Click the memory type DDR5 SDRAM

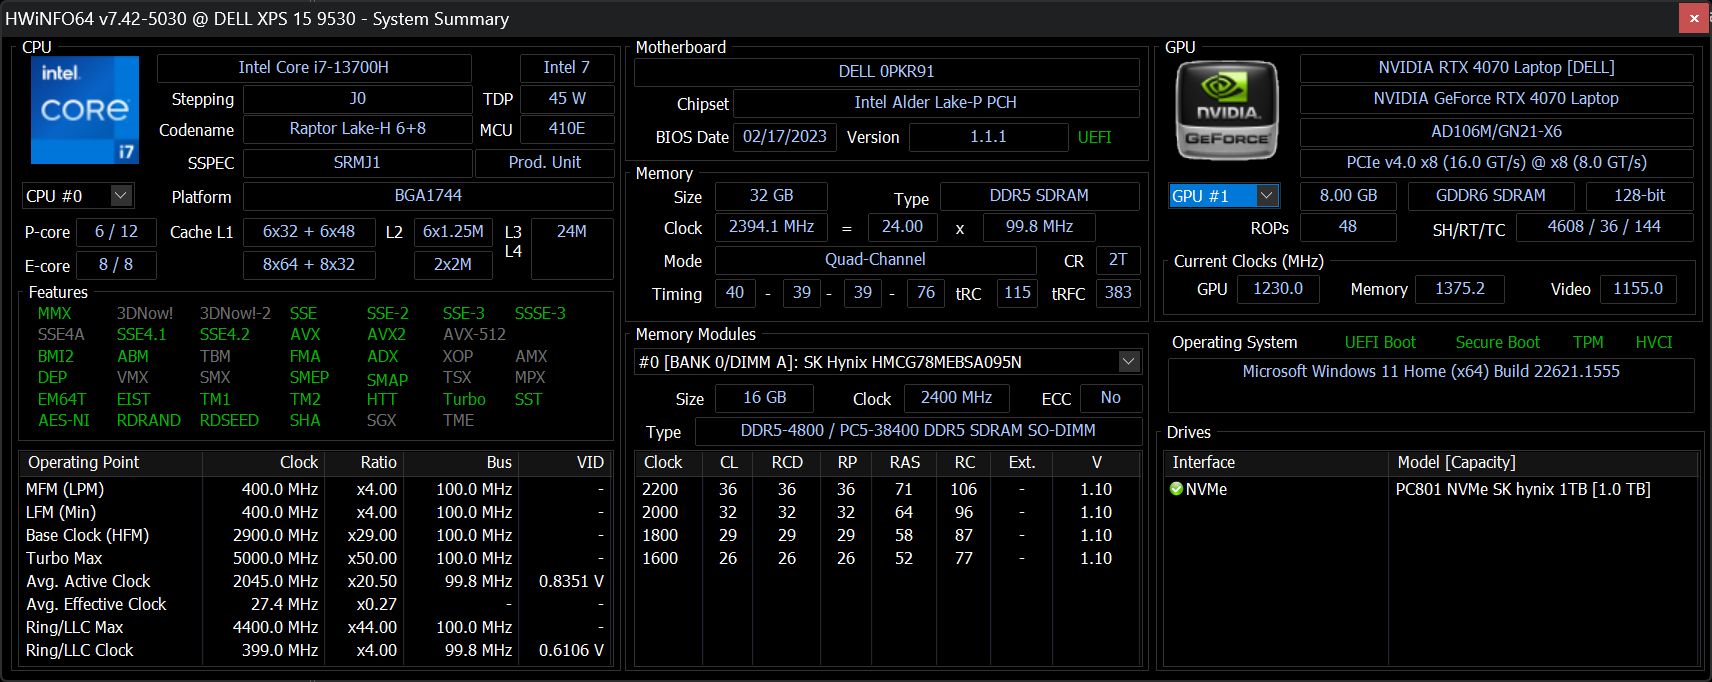point(1039,196)
